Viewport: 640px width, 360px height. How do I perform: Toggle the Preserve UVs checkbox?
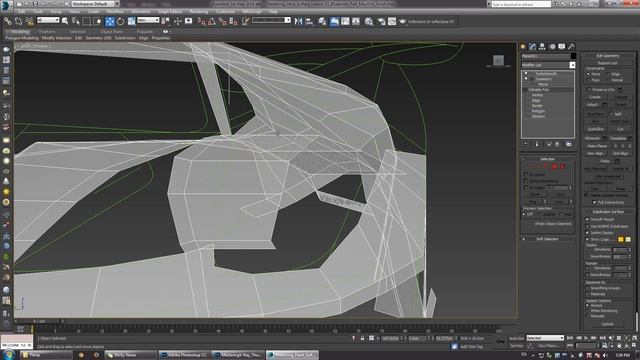click(x=589, y=89)
